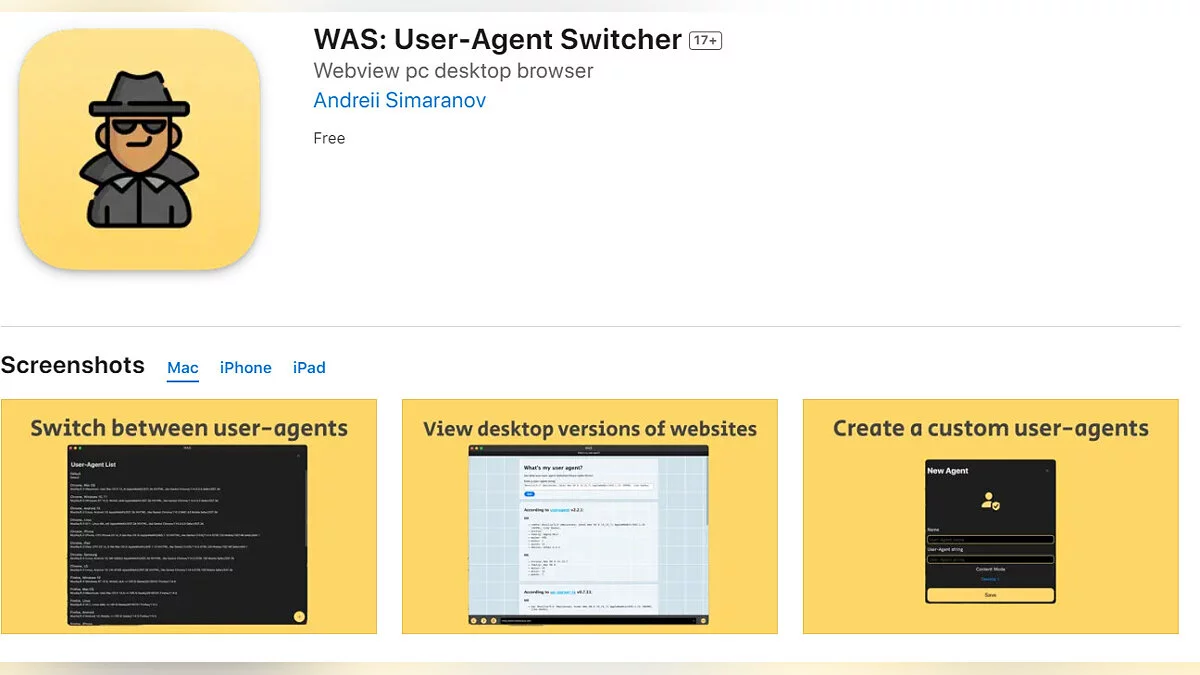Image resolution: width=1200 pixels, height=675 pixels.
Task: Click the back arrow icon in browser screenshot toolbar
Action: coord(474,621)
